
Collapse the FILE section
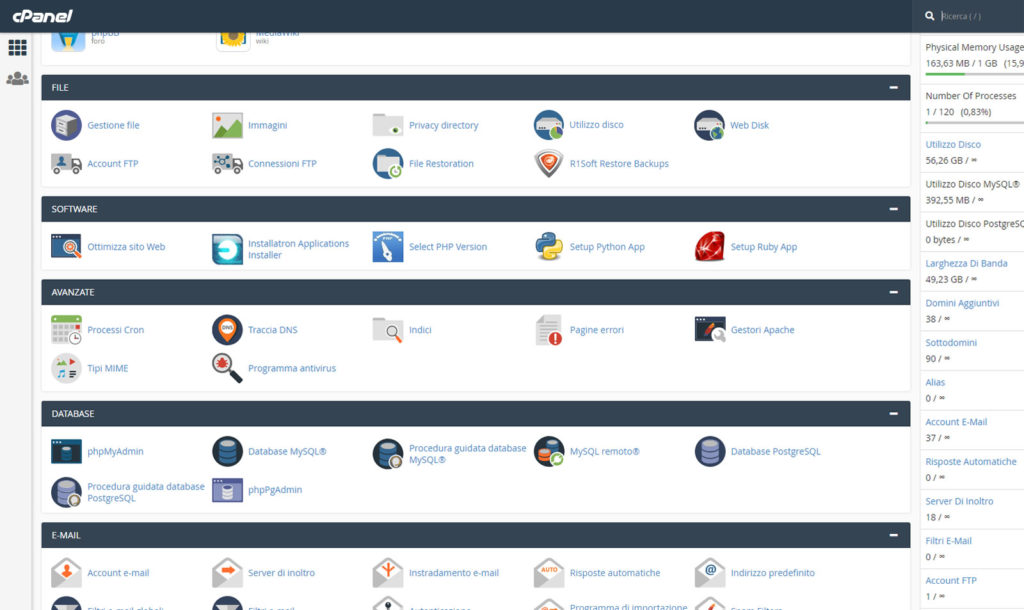pyautogui.click(x=893, y=88)
